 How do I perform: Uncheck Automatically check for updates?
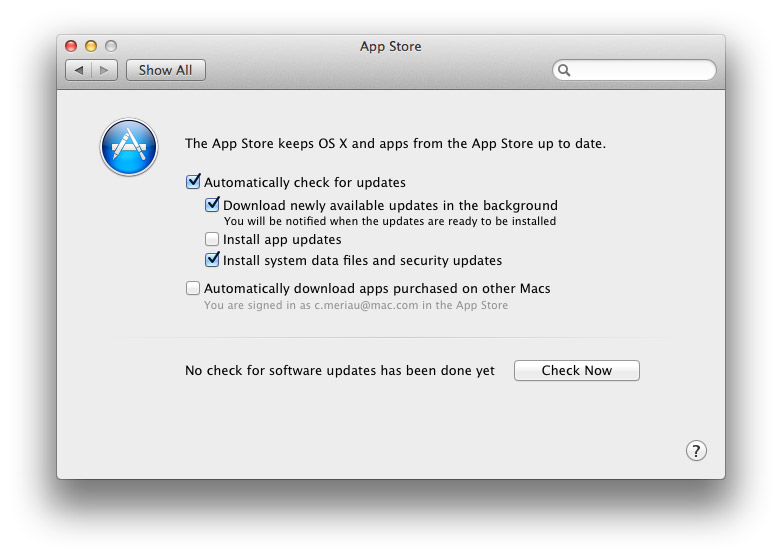(193, 182)
